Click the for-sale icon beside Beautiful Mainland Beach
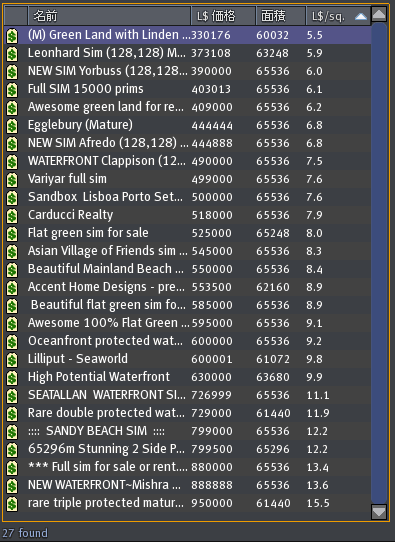The height and width of the screenshot is (542, 395). [x=12, y=270]
